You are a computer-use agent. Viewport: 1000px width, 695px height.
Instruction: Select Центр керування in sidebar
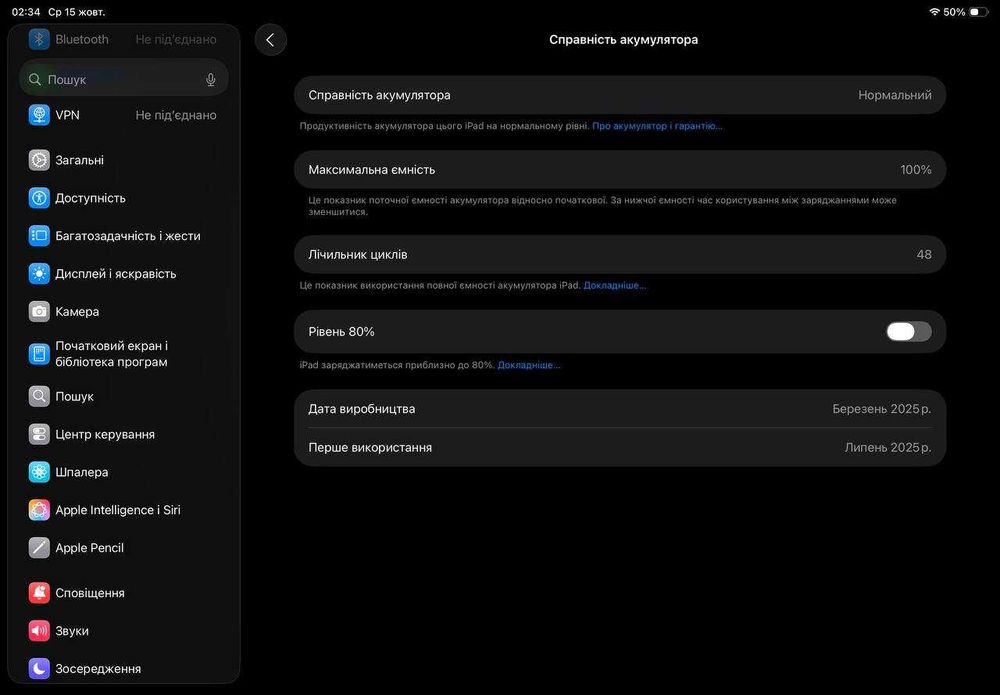(105, 434)
